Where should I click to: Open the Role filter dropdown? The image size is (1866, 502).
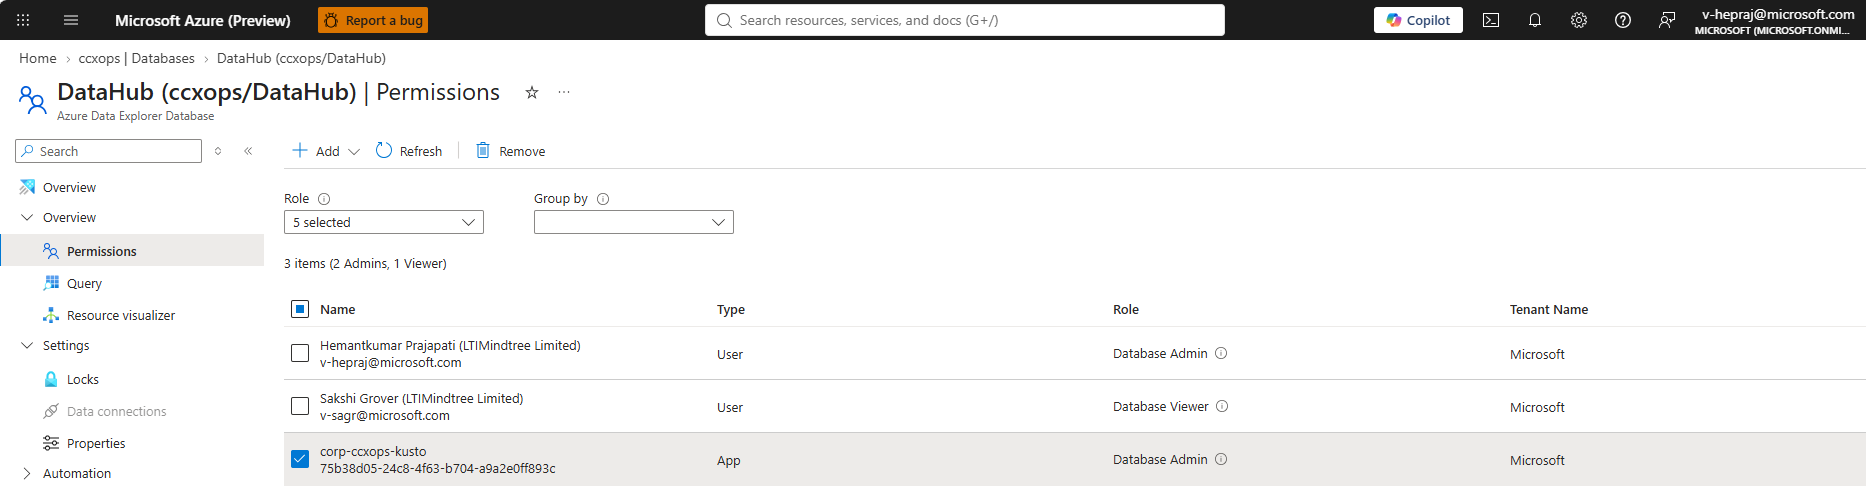click(384, 222)
